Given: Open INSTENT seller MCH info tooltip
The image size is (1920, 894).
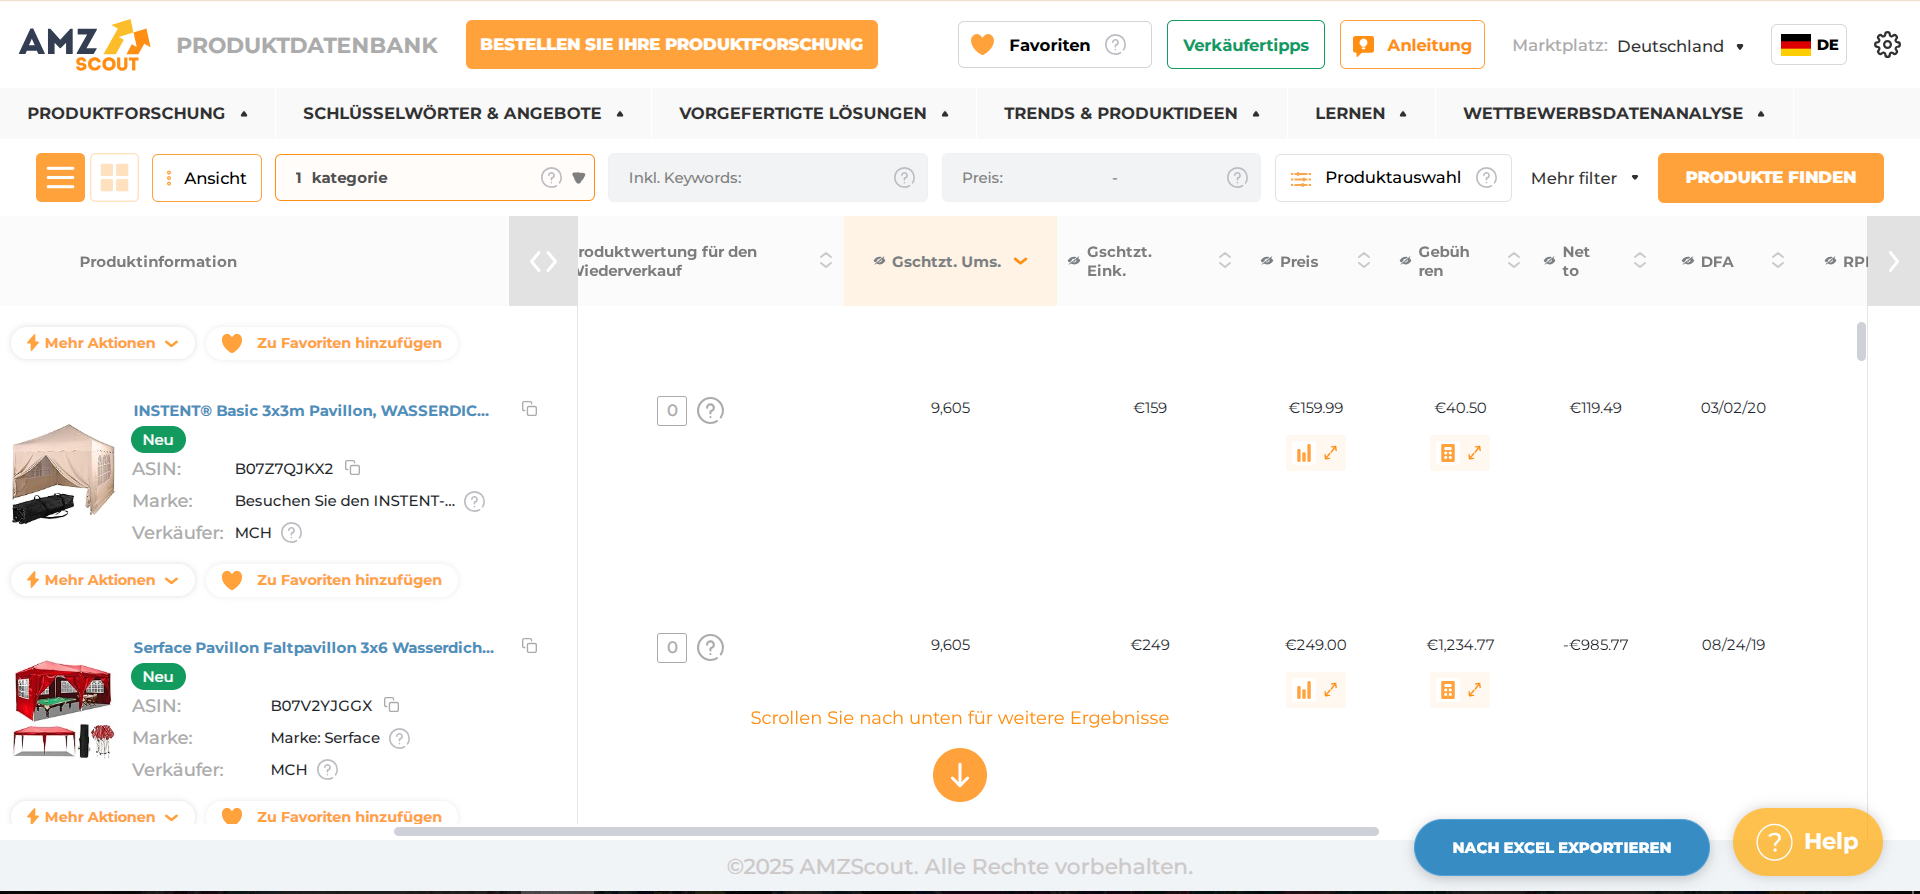Looking at the screenshot, I should (291, 533).
